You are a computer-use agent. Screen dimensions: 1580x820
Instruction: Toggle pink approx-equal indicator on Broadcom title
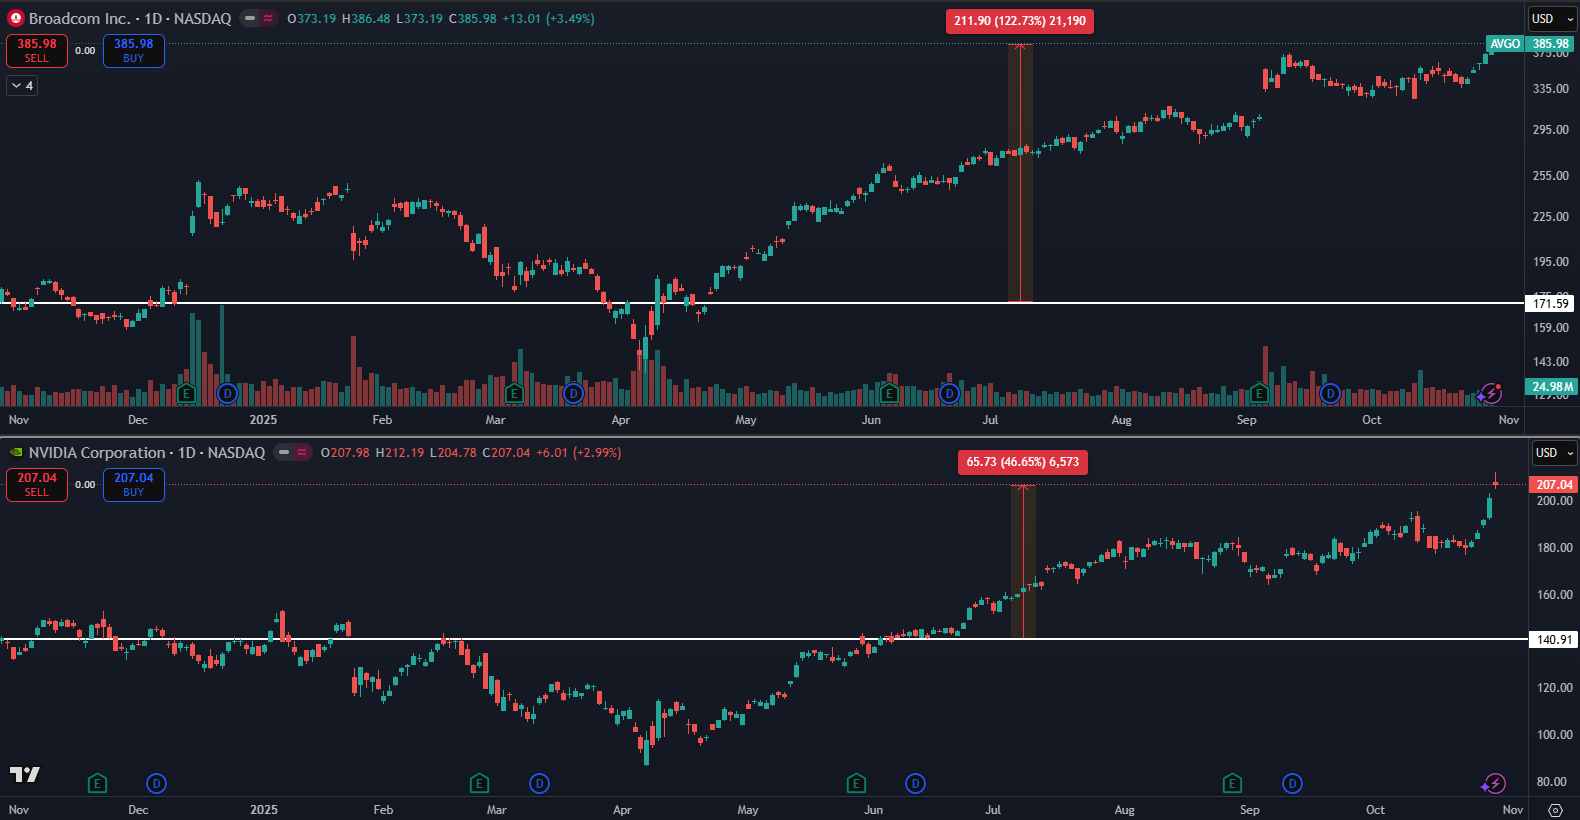(268, 18)
